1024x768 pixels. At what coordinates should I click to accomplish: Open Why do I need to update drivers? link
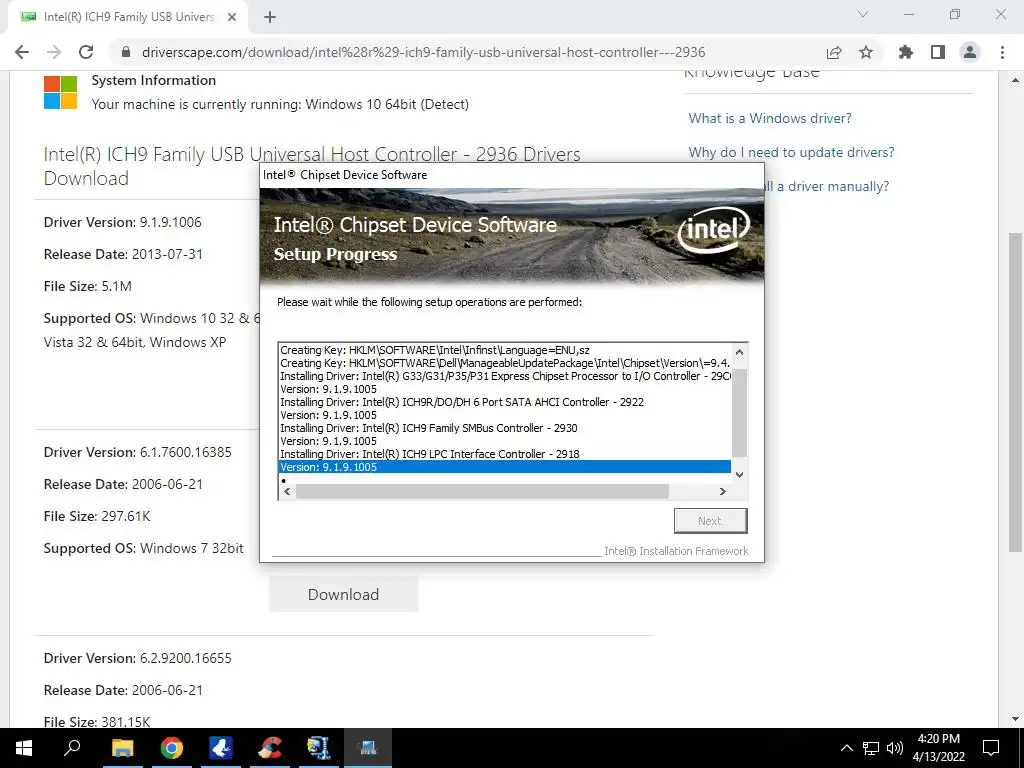pos(792,152)
